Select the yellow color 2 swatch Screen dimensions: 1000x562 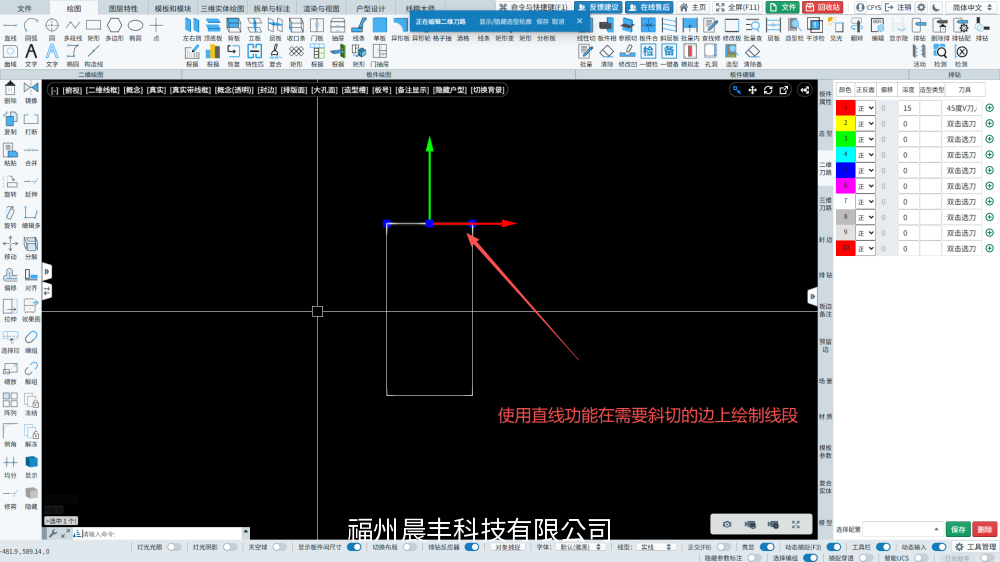845,124
